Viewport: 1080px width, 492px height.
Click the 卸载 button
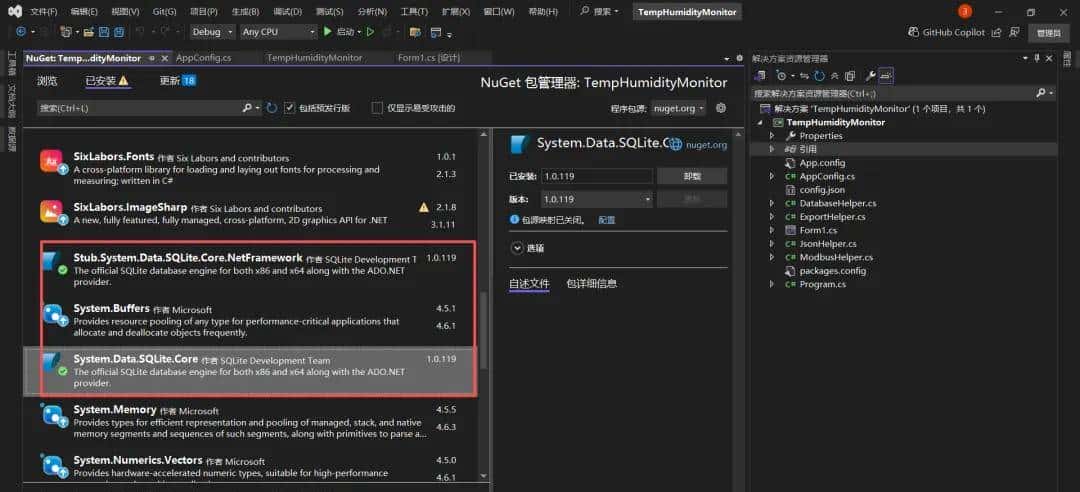(x=692, y=176)
